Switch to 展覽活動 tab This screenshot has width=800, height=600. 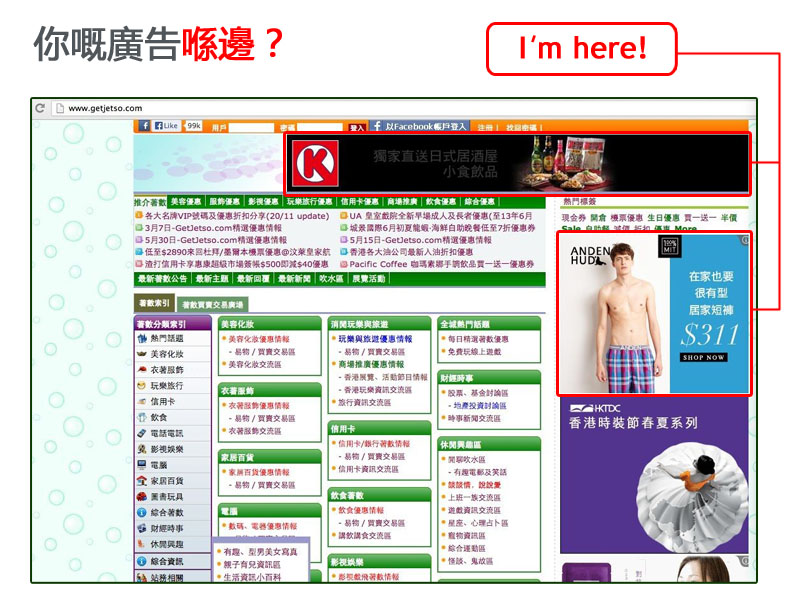coord(369,279)
